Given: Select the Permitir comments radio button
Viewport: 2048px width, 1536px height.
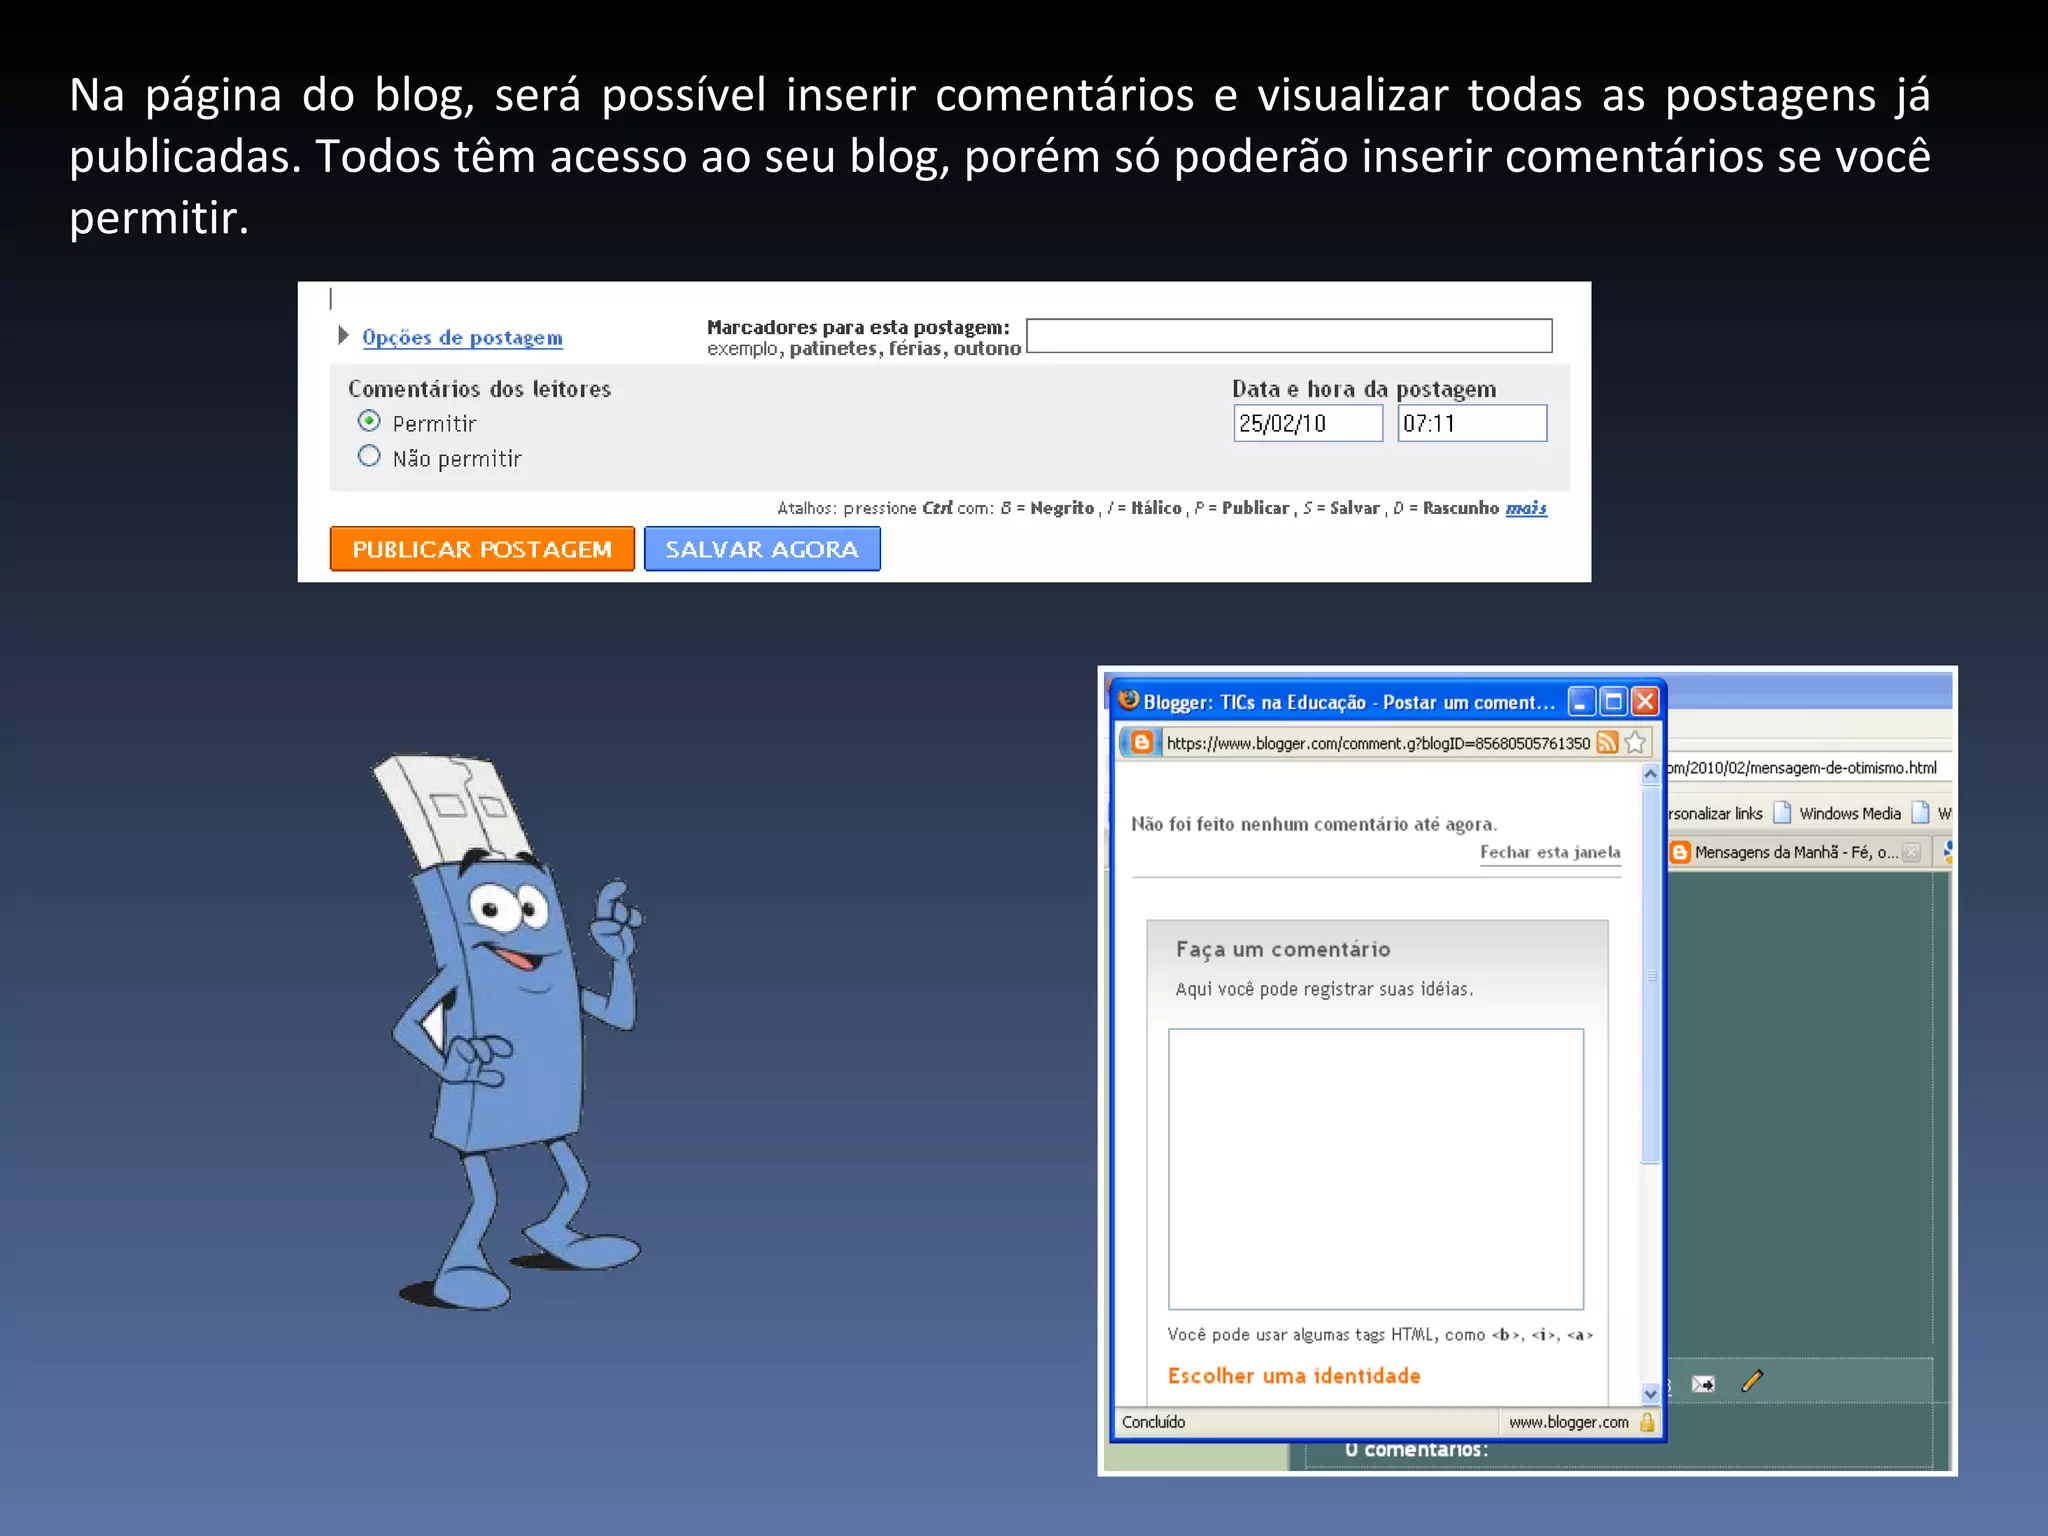Looking at the screenshot, I should (369, 421).
